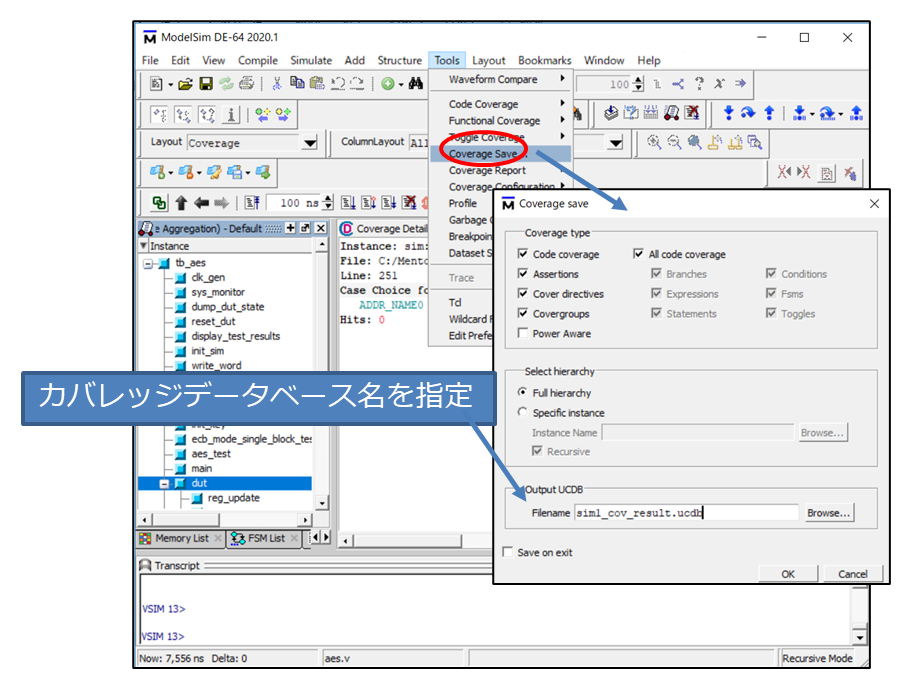Click the Zoom In magnifier icon
This screenshot has height=689, width=911.
pyautogui.click(x=654, y=142)
